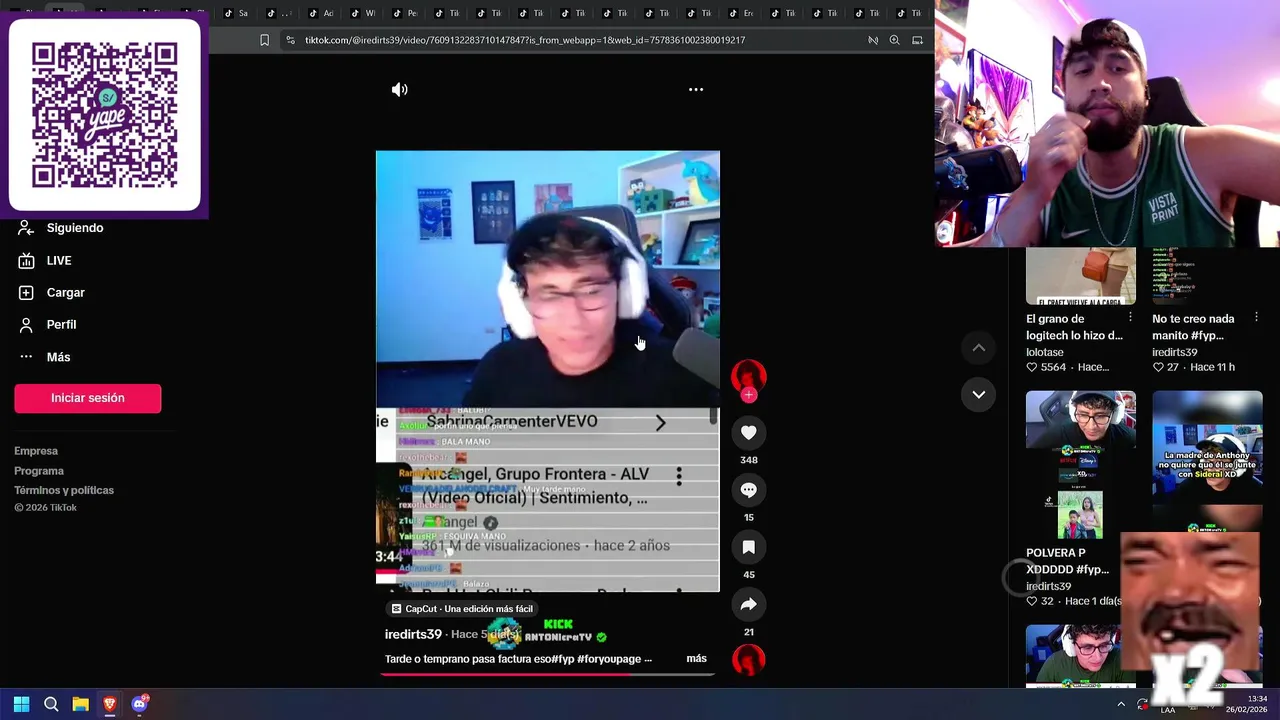Go to next video arrow

979,395
